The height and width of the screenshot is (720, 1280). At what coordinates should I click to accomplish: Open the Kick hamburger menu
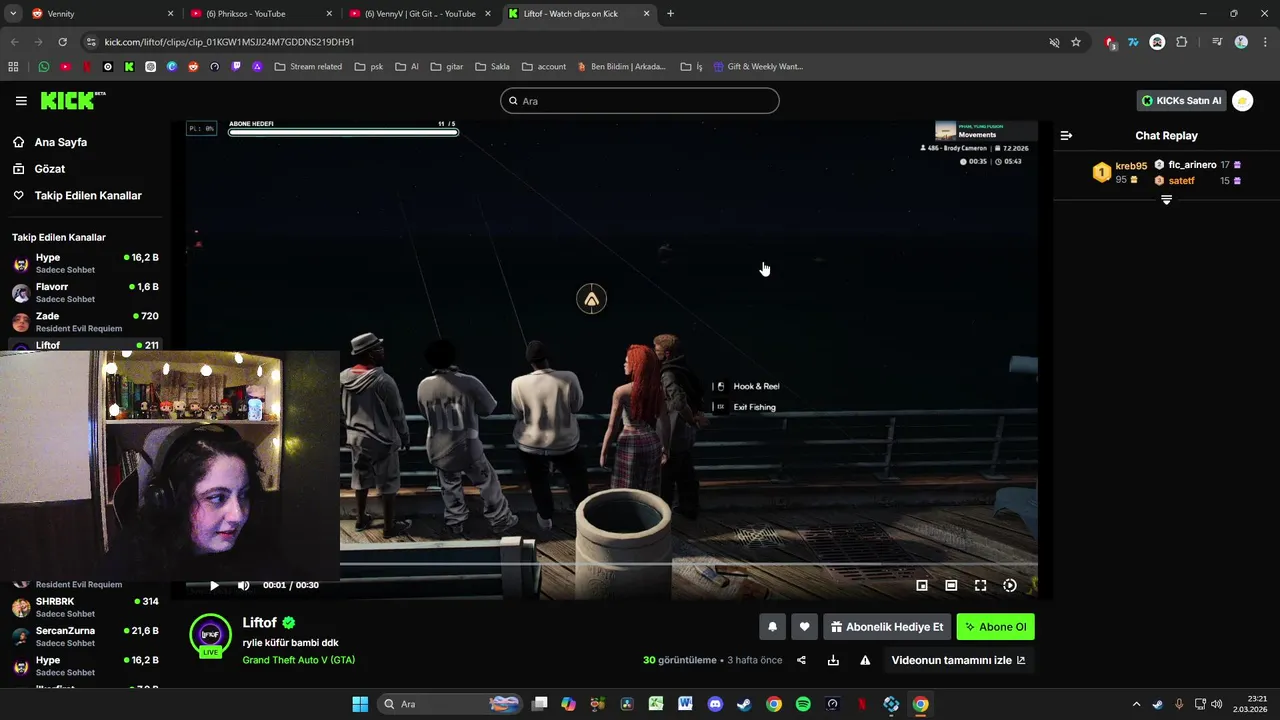(x=21, y=101)
